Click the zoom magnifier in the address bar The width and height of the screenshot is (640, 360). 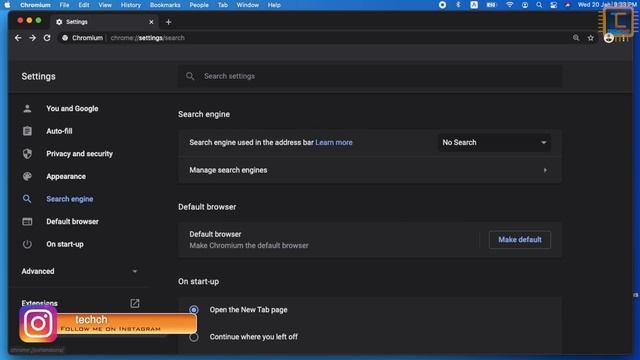point(576,38)
